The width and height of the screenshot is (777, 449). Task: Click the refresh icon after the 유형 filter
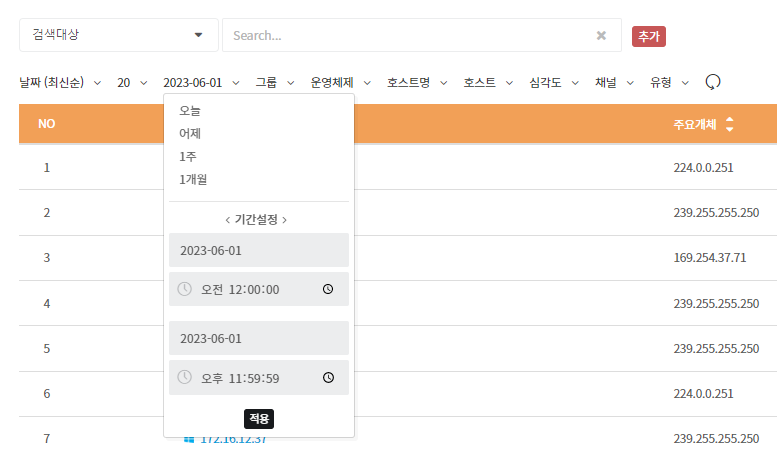click(713, 82)
